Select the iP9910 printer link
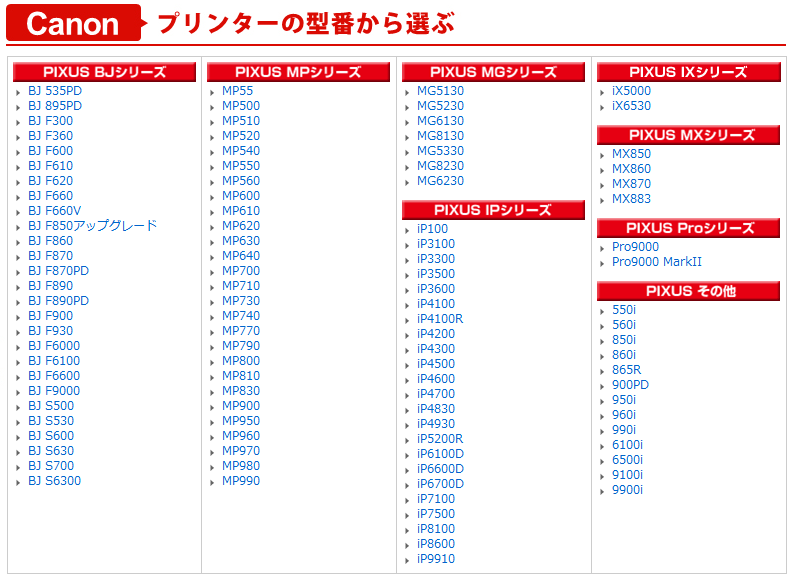The width and height of the screenshot is (790, 580). tap(436, 558)
